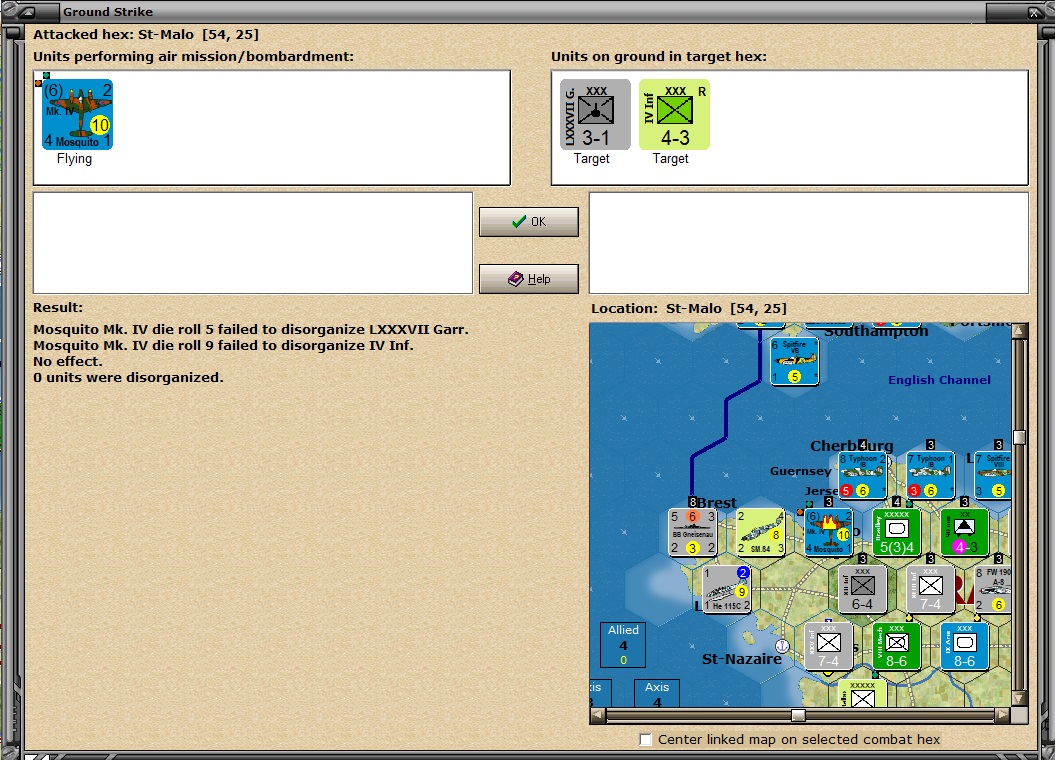This screenshot has height=760, width=1055.
Task: Click the English Channel label
Action: tap(939, 379)
